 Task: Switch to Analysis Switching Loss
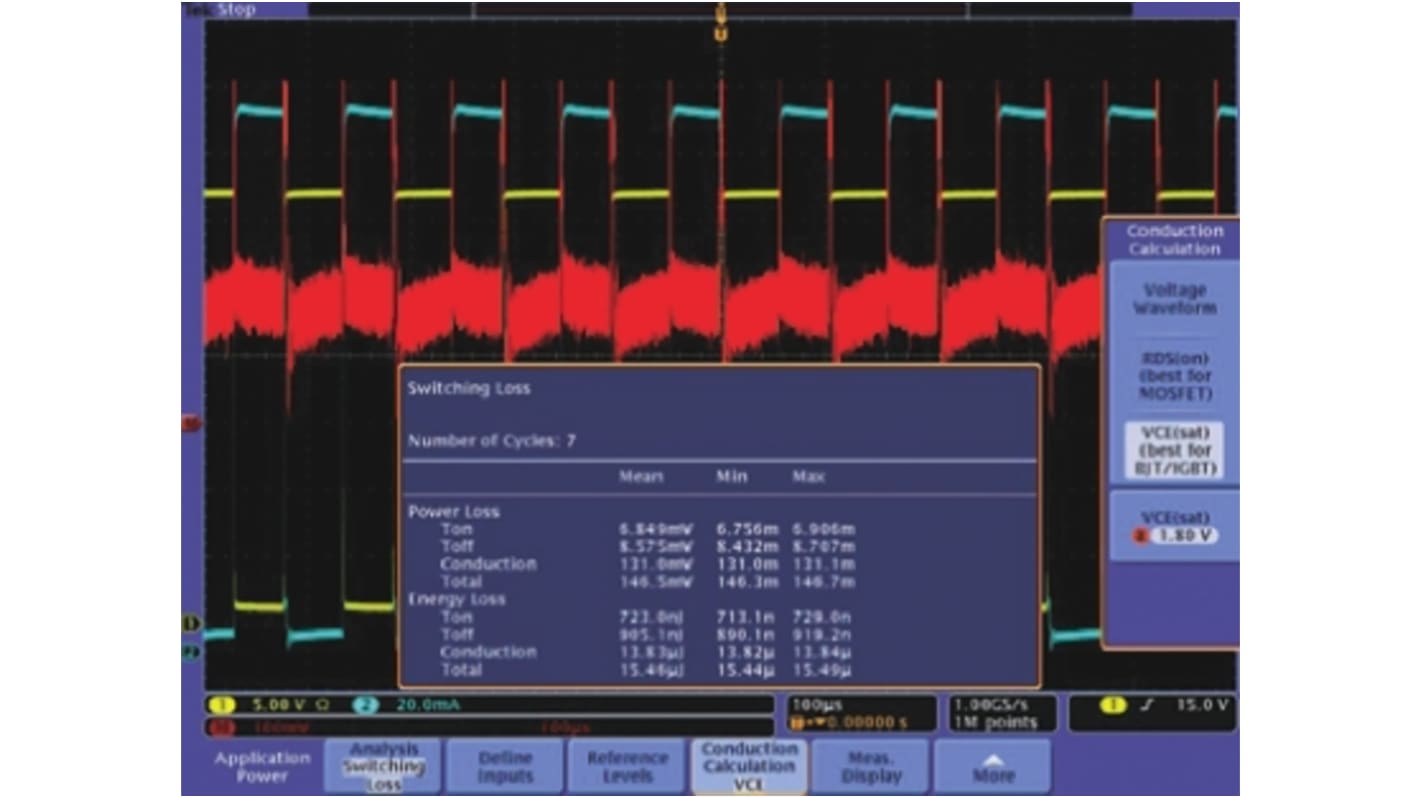pyautogui.click(x=381, y=765)
